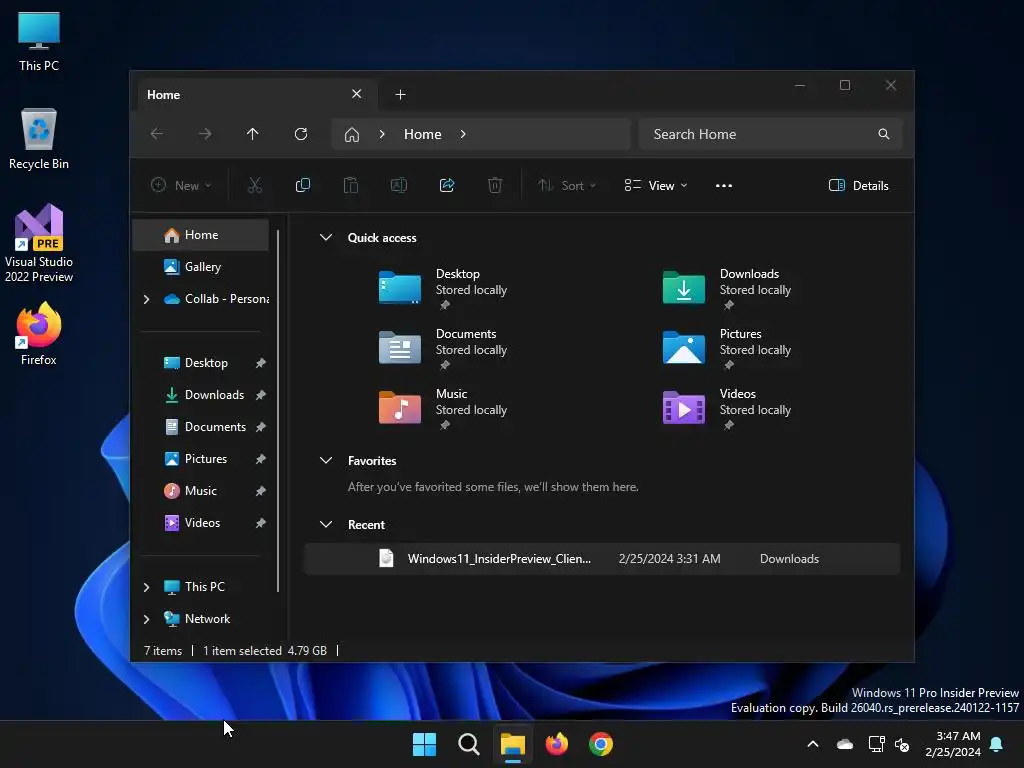This screenshot has width=1024, height=768.
Task: Open notifications bell in tray
Action: coord(997,744)
